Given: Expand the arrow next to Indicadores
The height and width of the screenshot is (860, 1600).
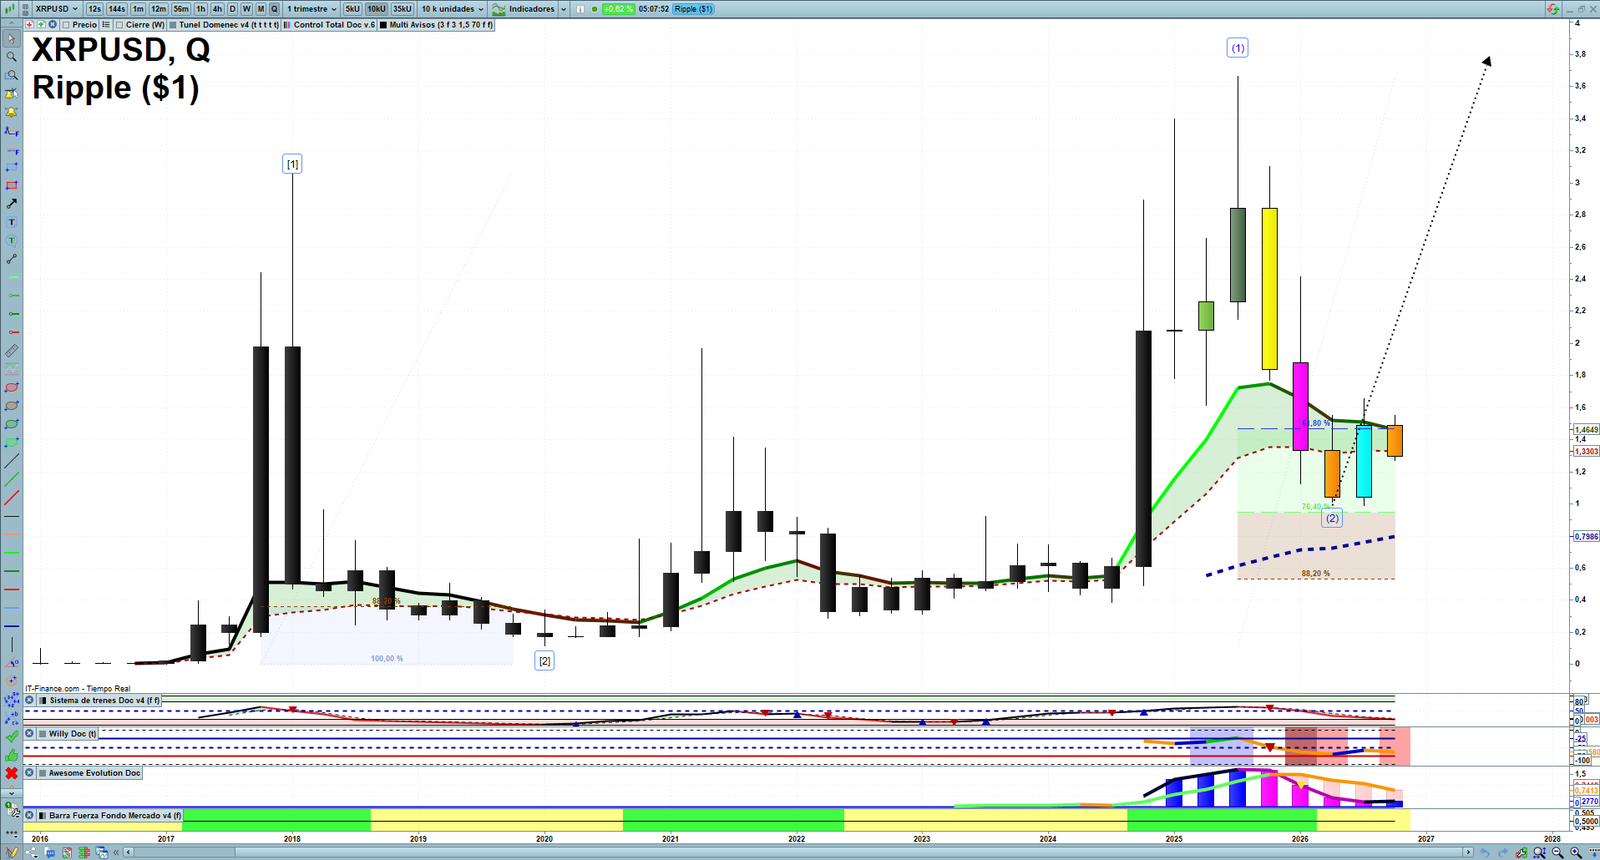Looking at the screenshot, I should [563, 9].
